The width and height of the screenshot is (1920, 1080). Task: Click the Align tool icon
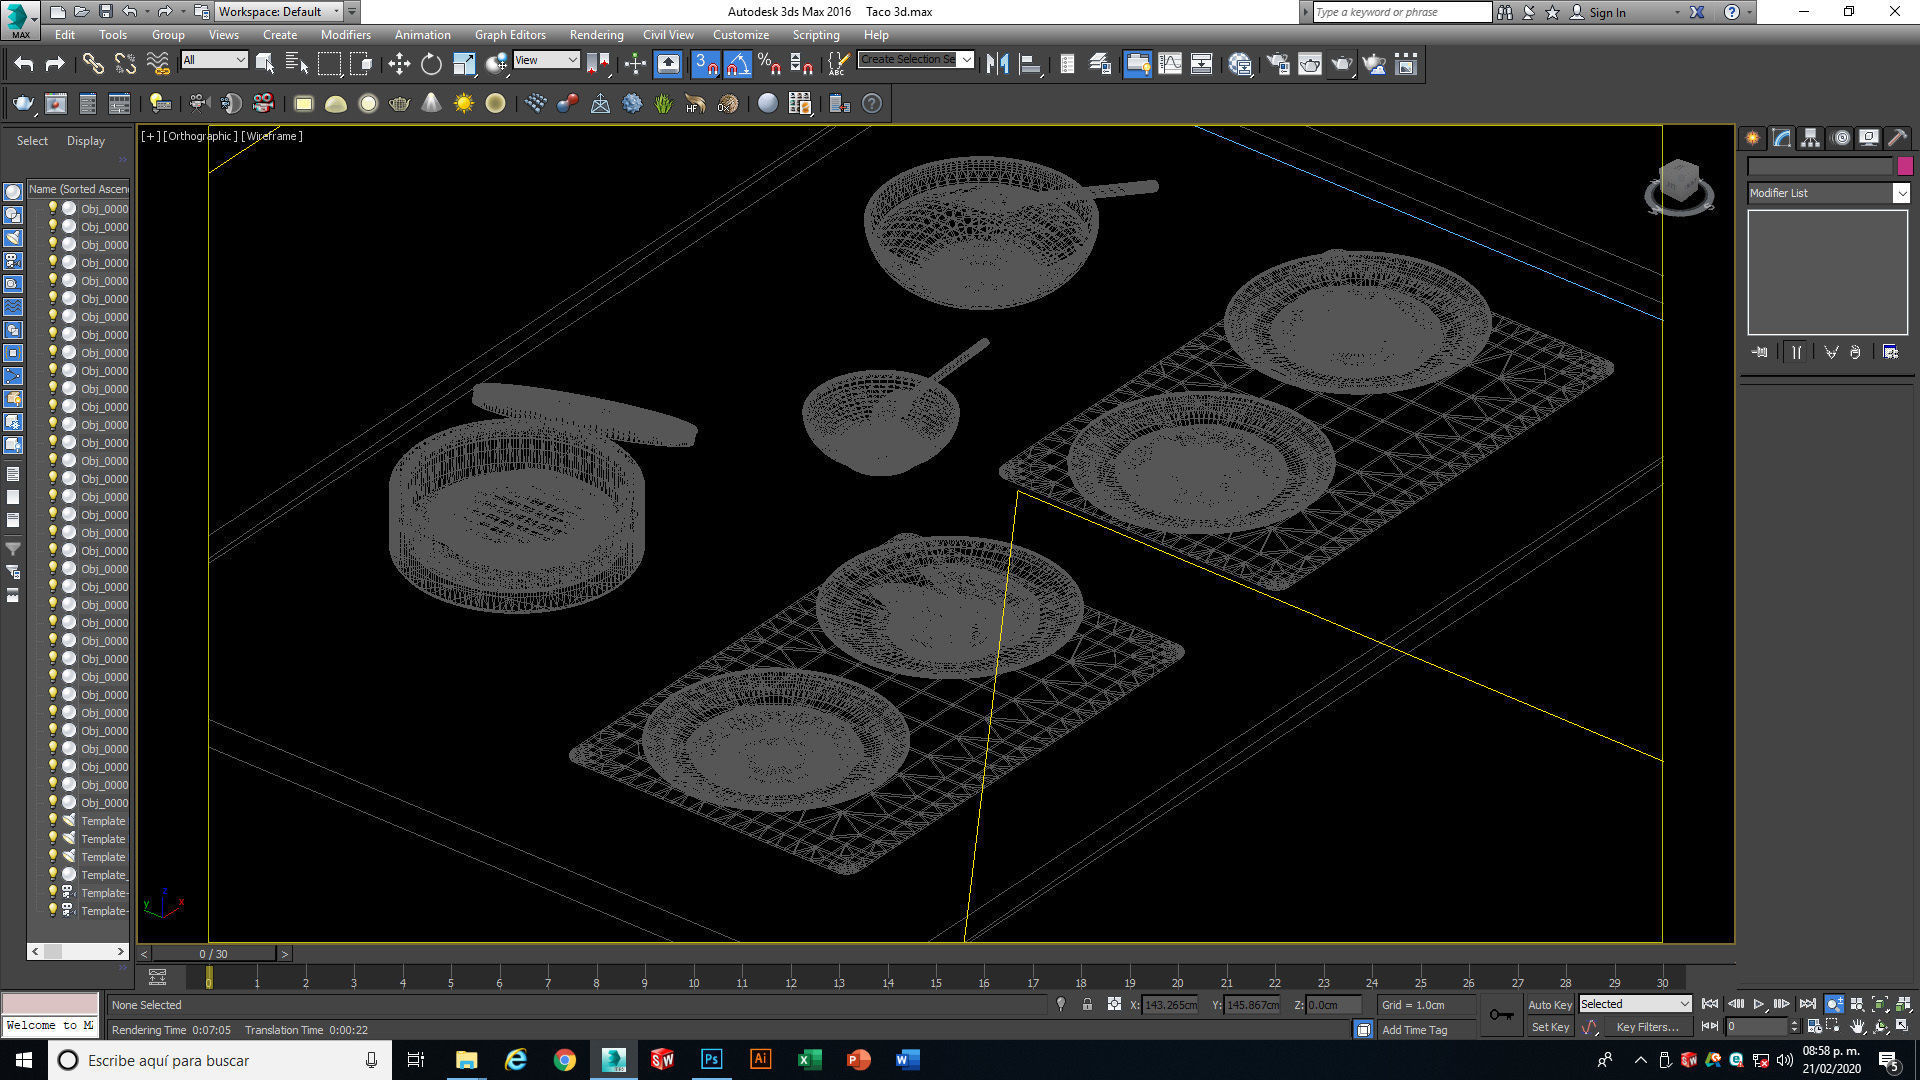click(1030, 65)
